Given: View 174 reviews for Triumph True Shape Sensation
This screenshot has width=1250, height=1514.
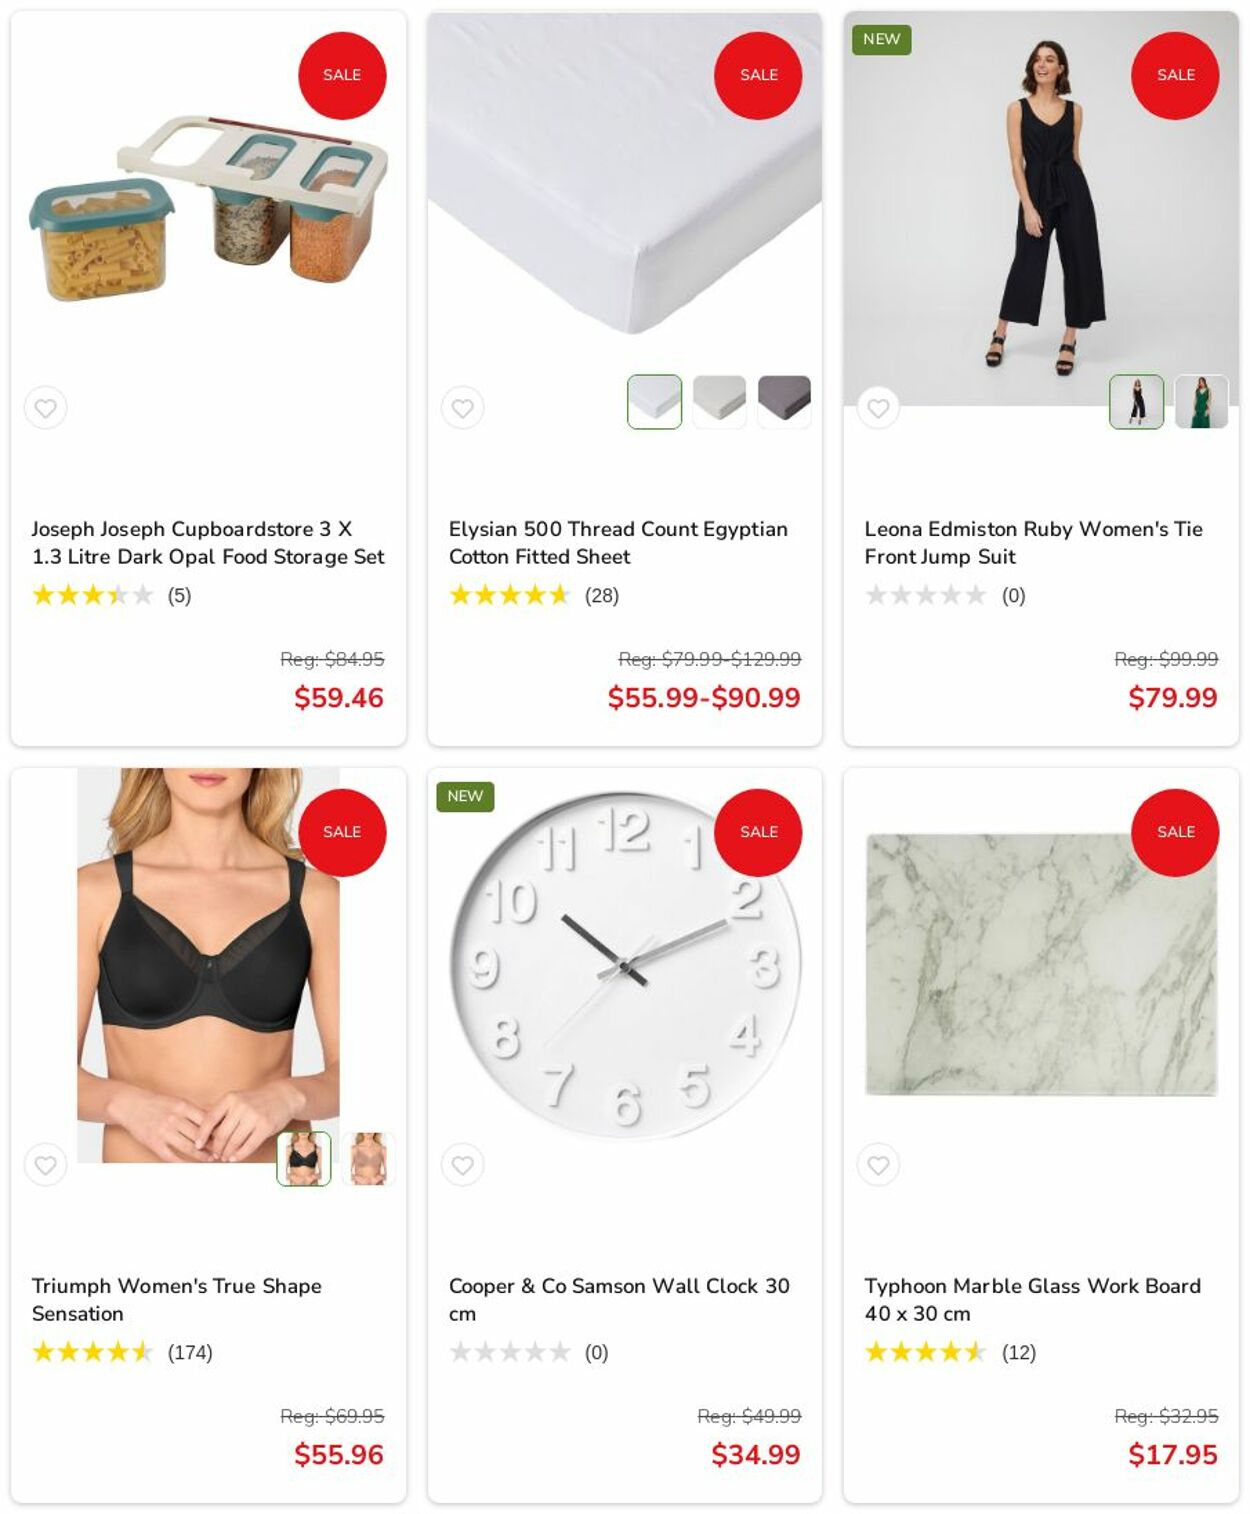Looking at the screenshot, I should click(x=190, y=1353).
